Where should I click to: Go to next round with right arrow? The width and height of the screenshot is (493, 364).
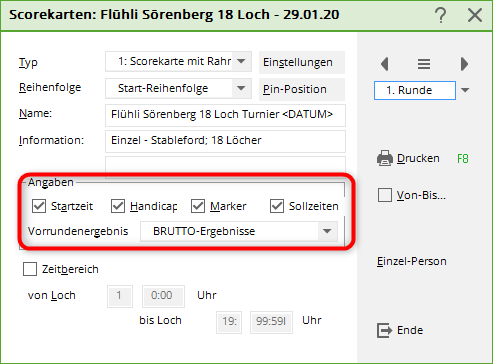tap(464, 64)
